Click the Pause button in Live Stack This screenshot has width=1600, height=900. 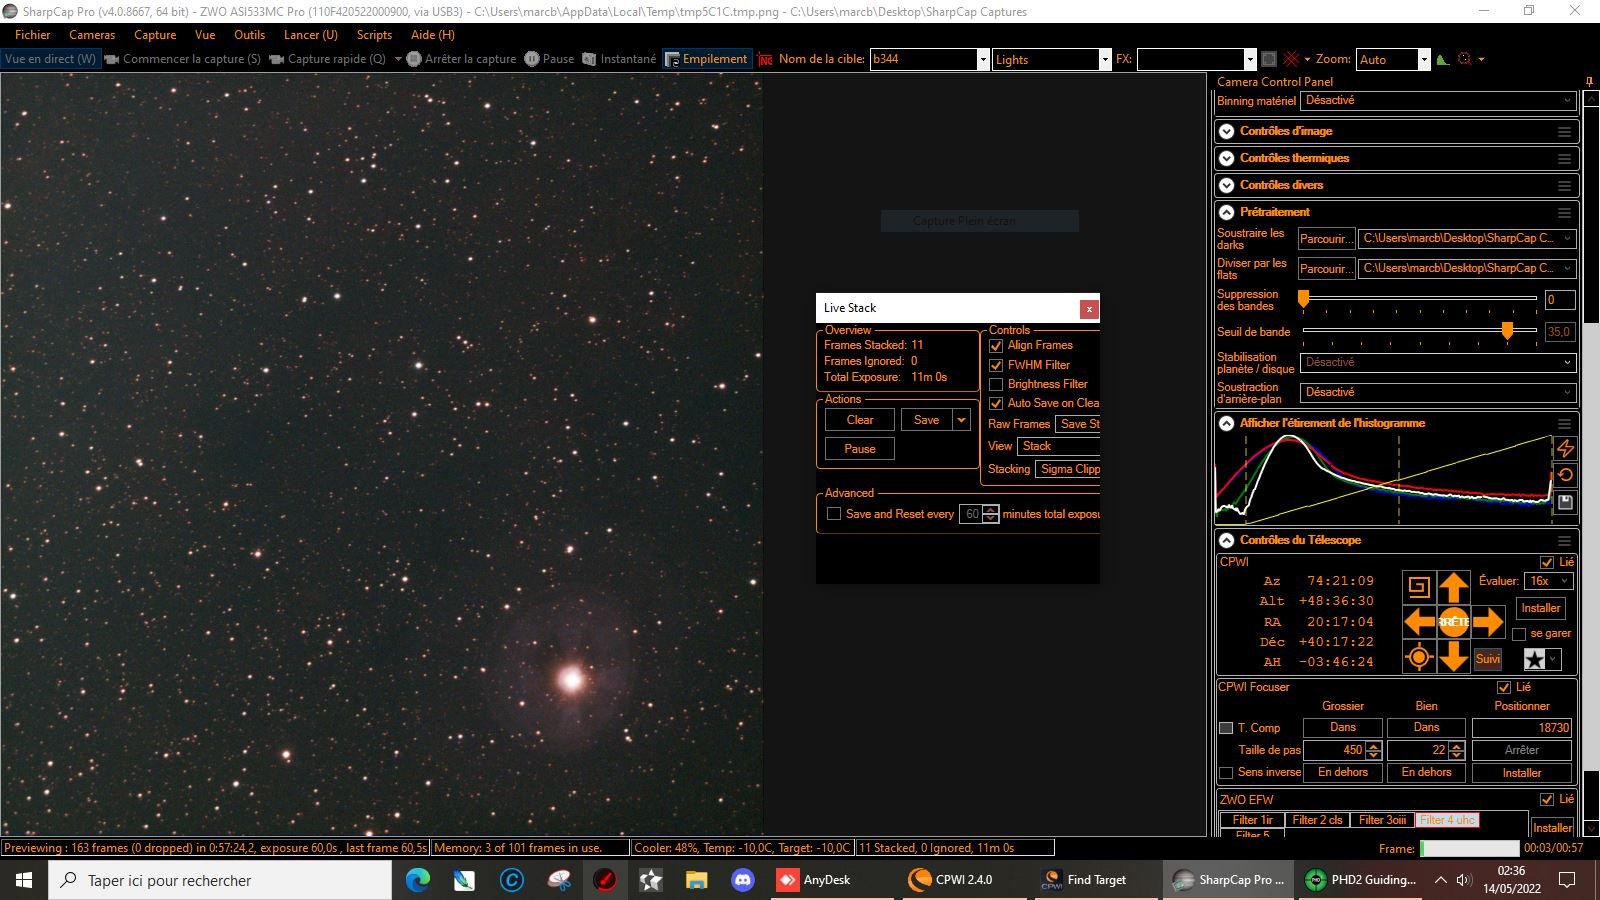coord(859,449)
